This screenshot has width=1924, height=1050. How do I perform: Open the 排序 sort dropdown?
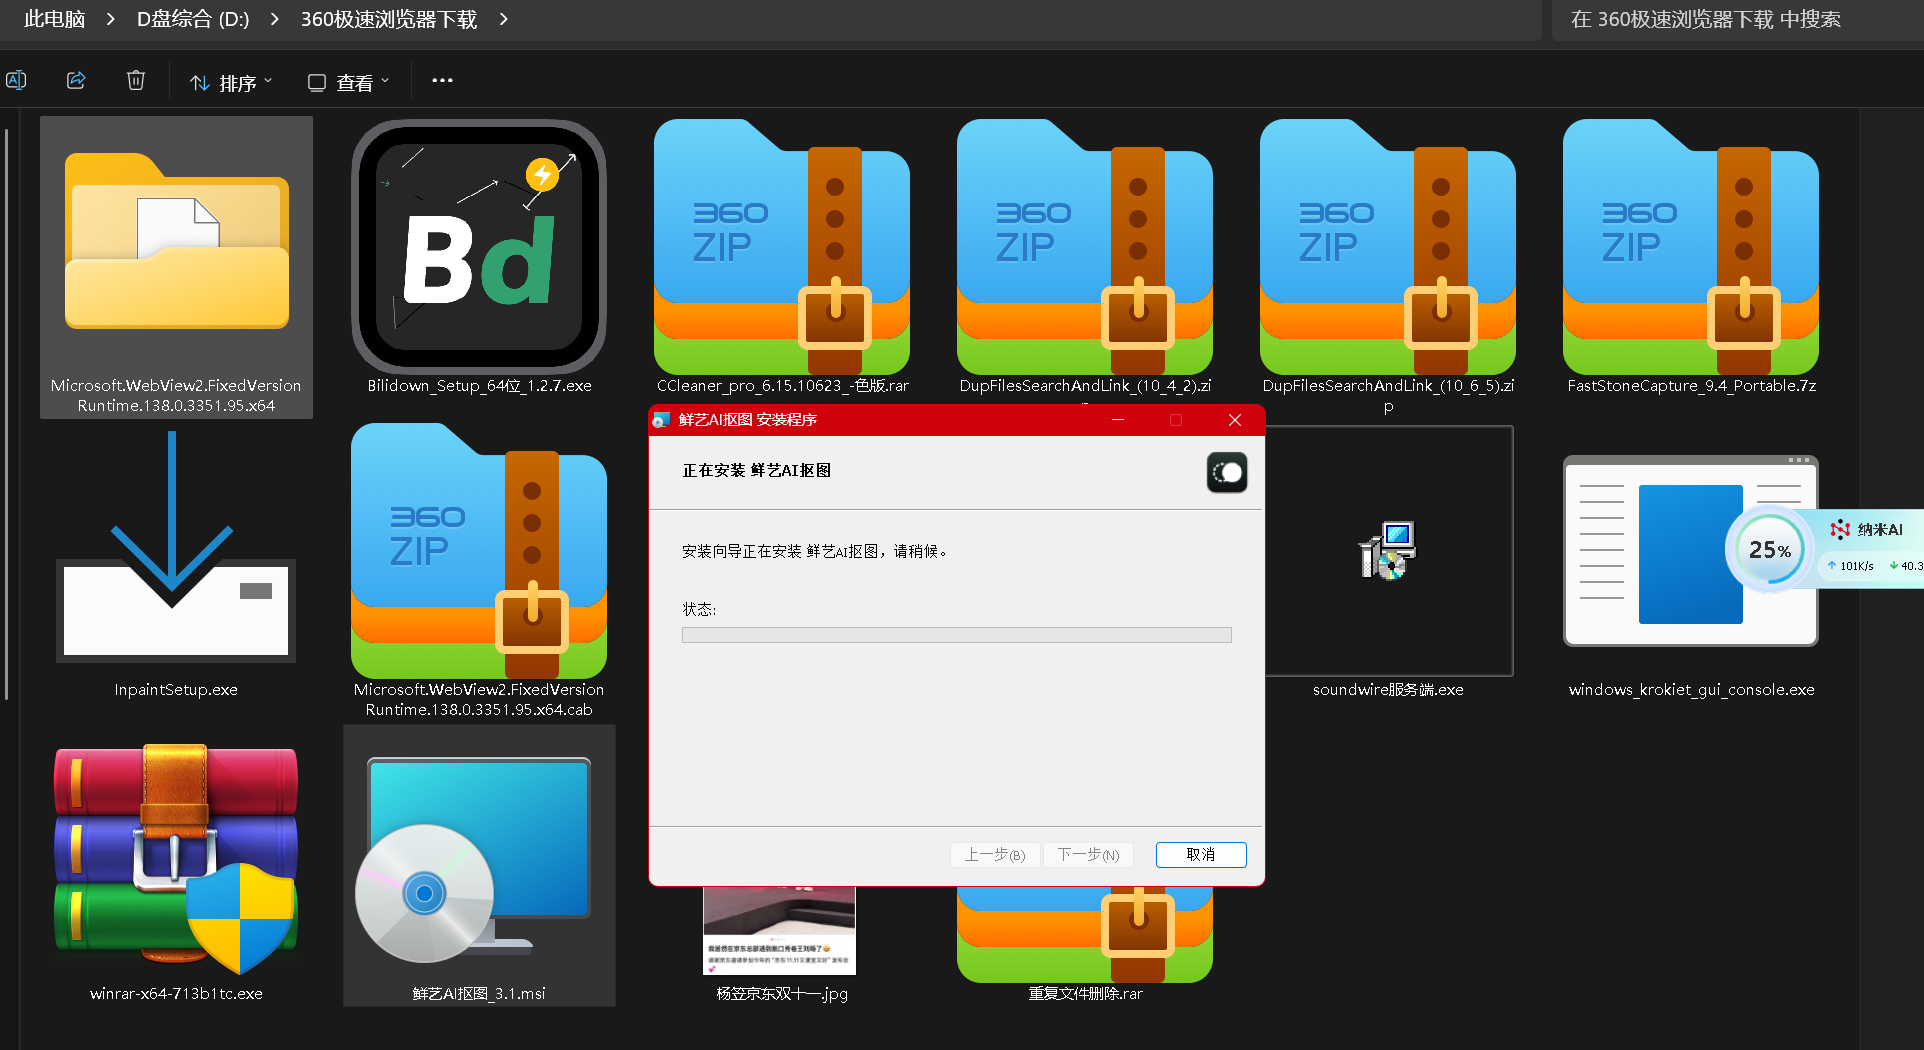click(x=231, y=82)
